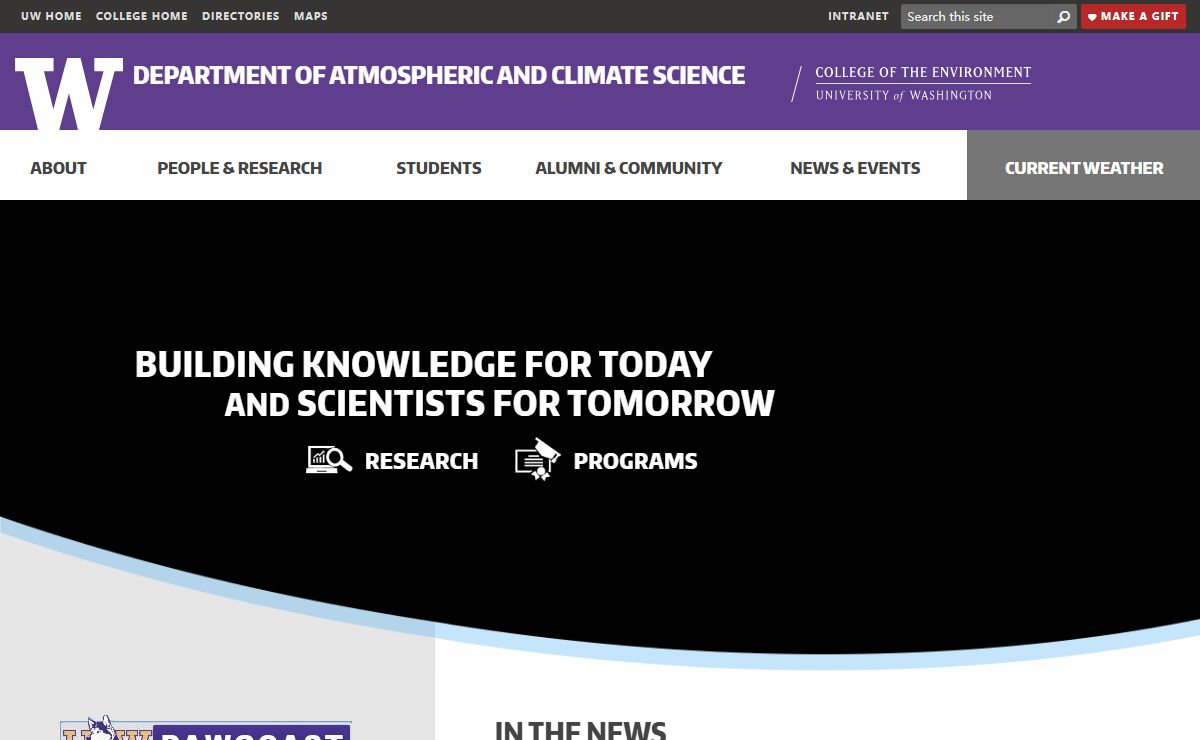This screenshot has width=1200, height=740.
Task: Click the Programs hero link text
Action: point(635,461)
